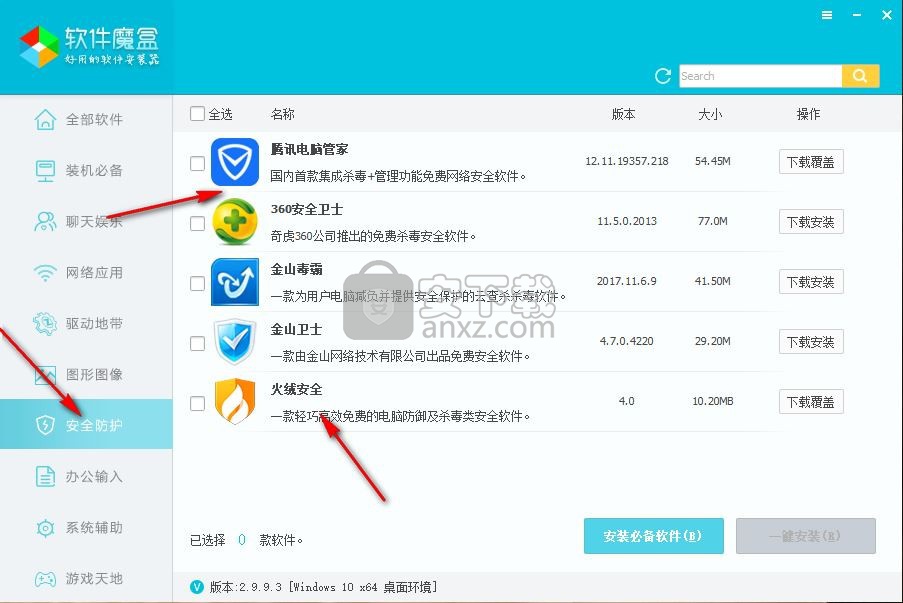Click the 驱动地带 gear icon

(x=45, y=324)
